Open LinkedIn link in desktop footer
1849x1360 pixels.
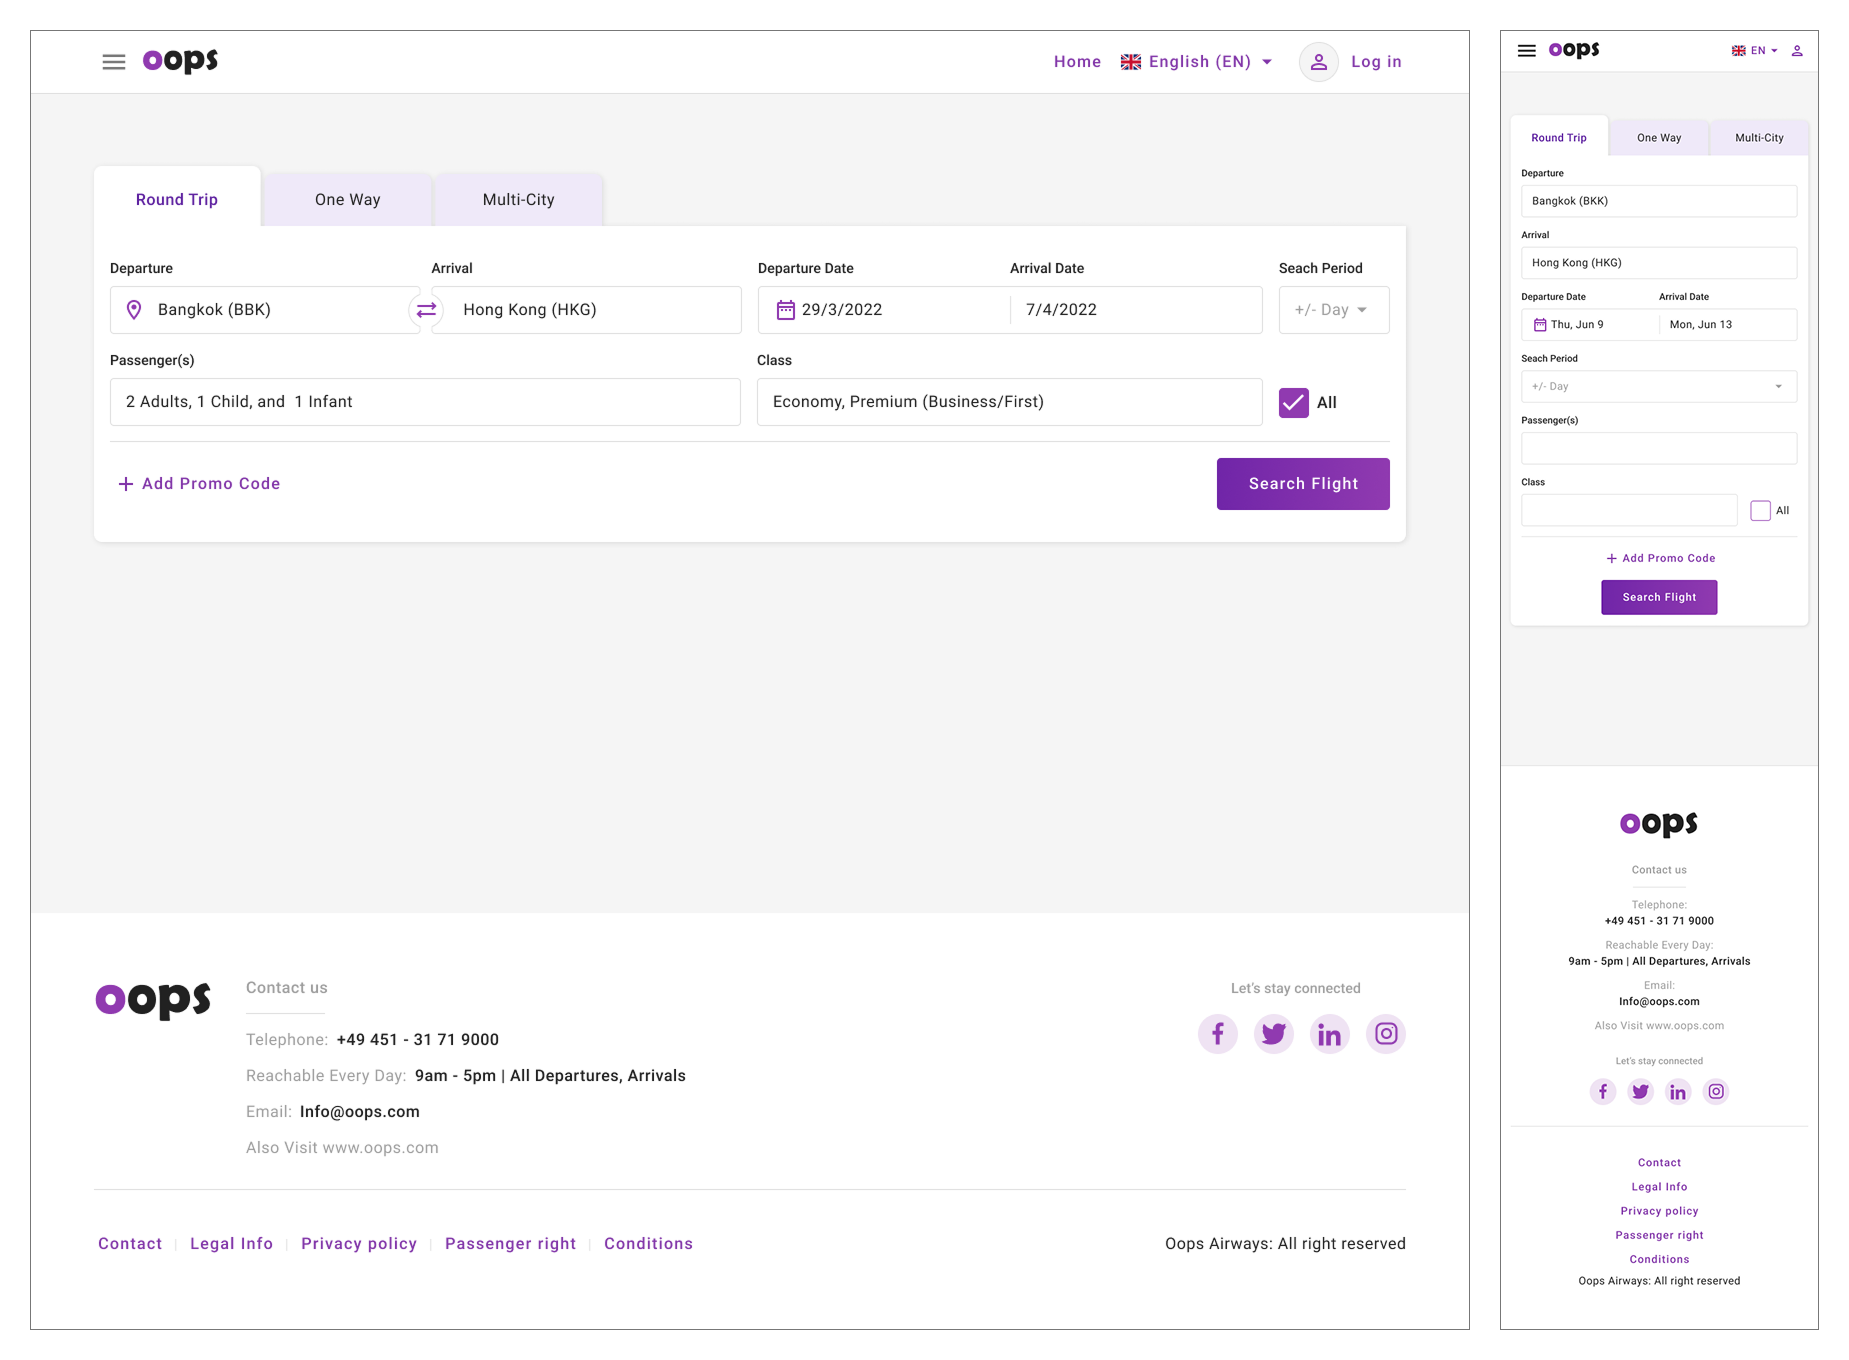pyautogui.click(x=1329, y=1034)
